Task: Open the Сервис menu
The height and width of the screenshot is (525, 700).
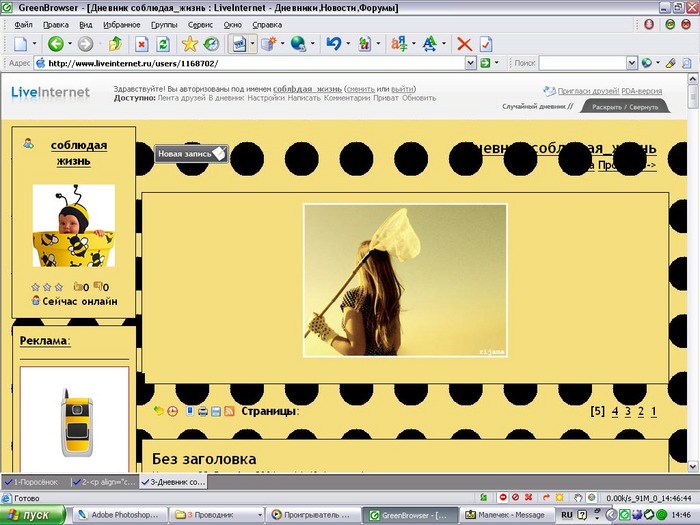Action: (x=200, y=25)
